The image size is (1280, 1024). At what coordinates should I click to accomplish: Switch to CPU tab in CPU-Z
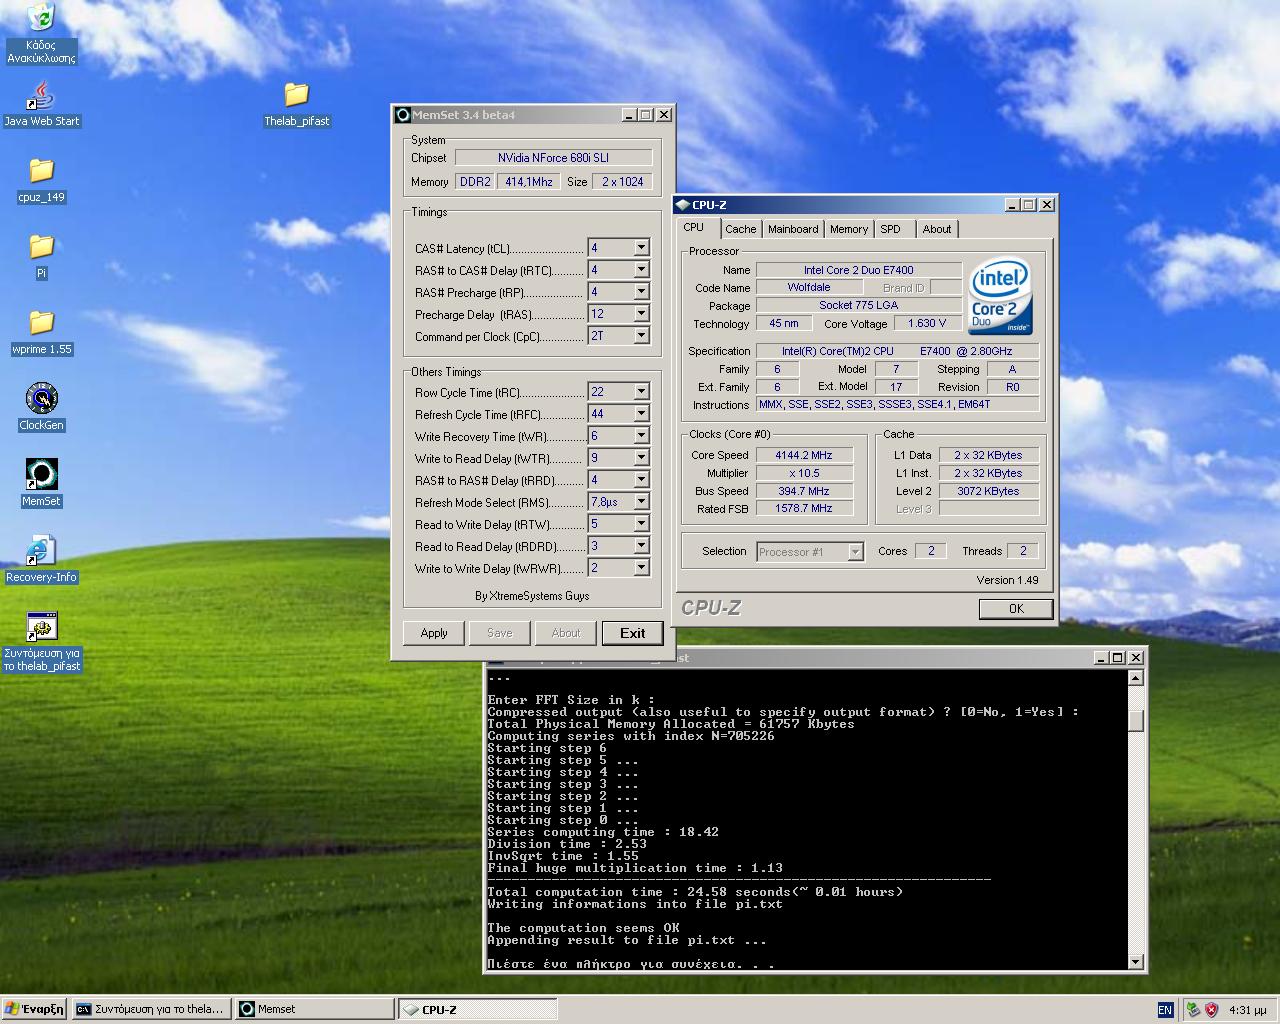[694, 228]
